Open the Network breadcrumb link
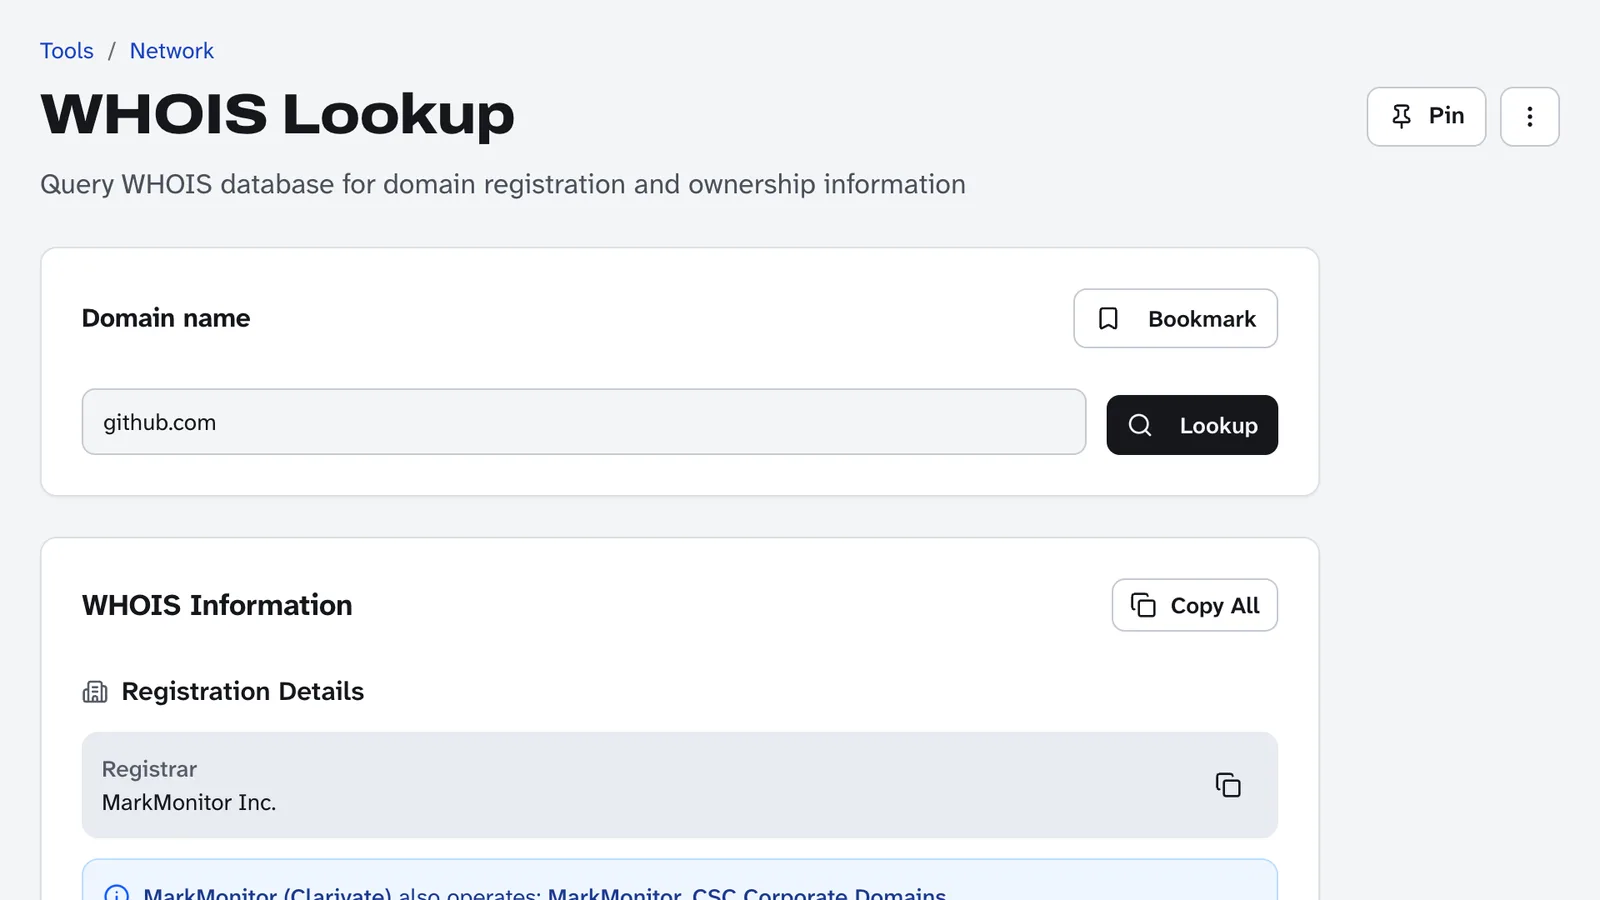 tap(172, 51)
